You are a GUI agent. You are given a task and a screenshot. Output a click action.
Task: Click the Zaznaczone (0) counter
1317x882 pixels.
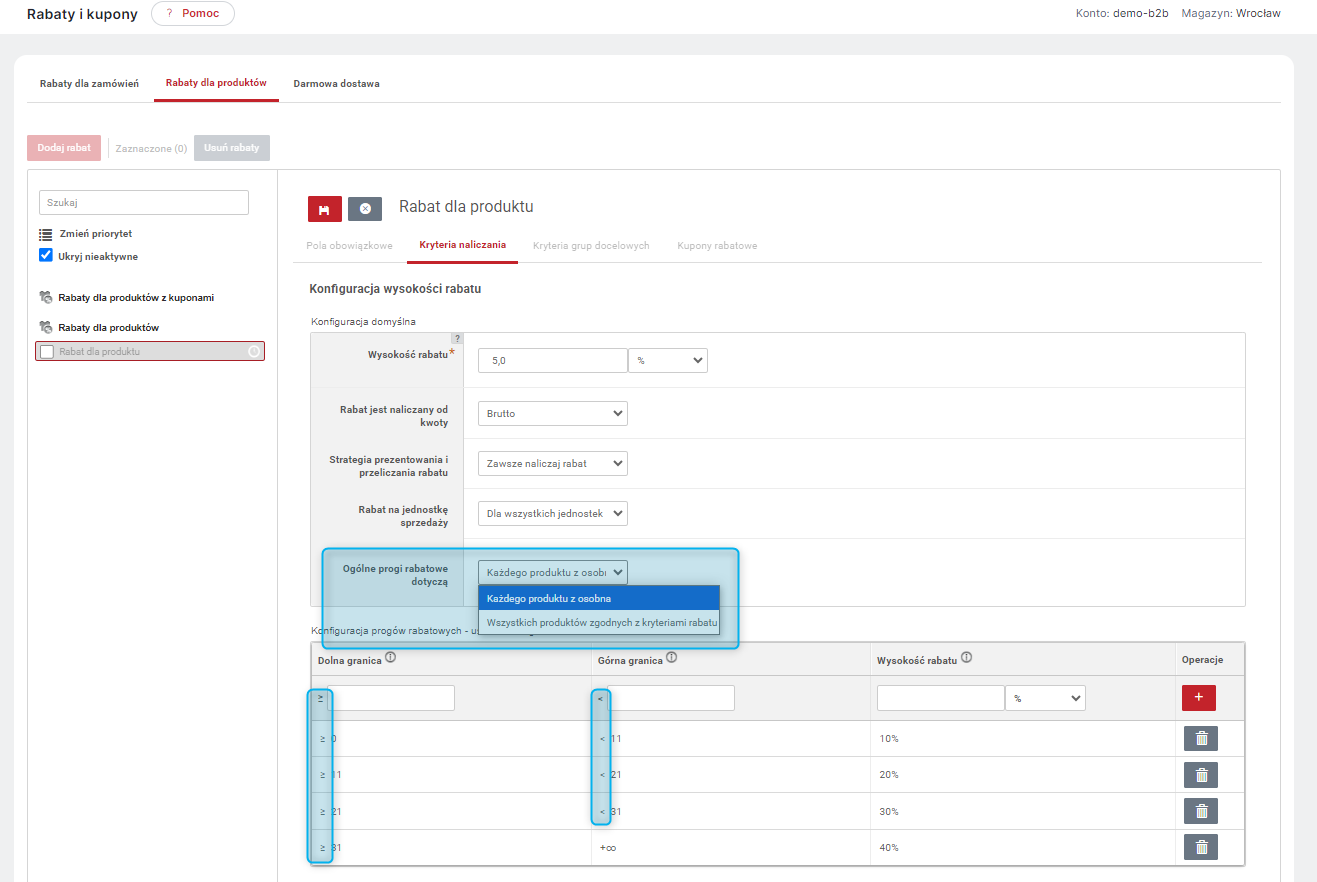point(151,149)
